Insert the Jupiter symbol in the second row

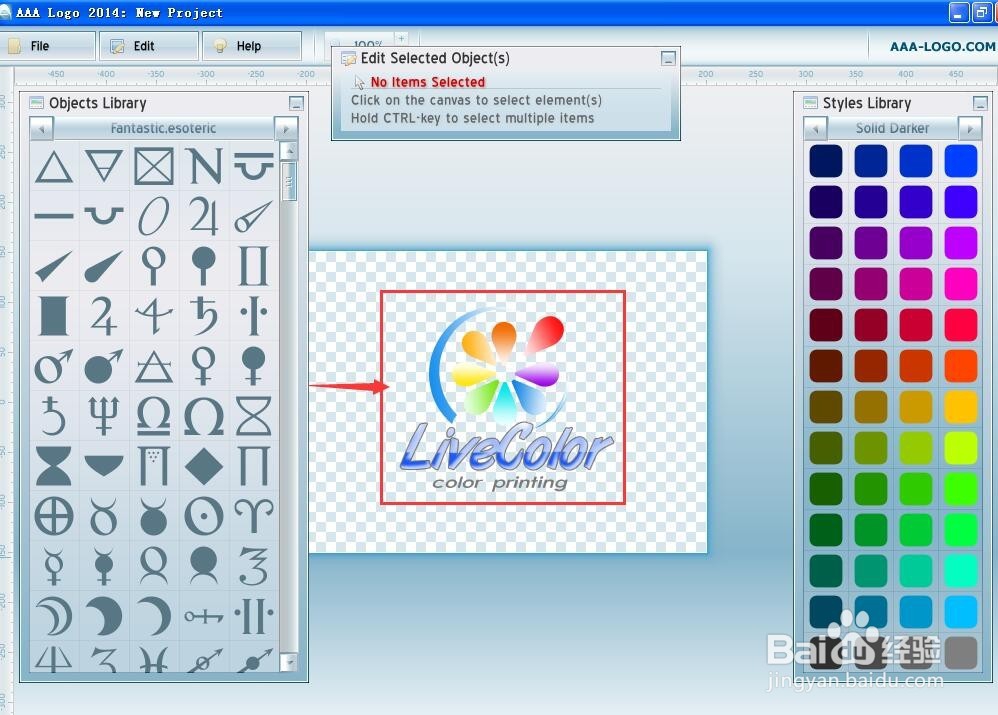coord(204,216)
